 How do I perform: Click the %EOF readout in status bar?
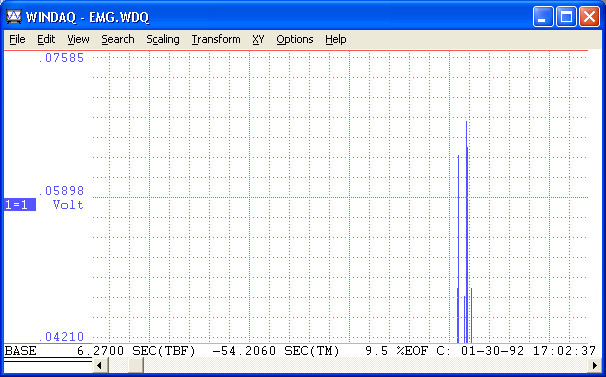coord(396,351)
